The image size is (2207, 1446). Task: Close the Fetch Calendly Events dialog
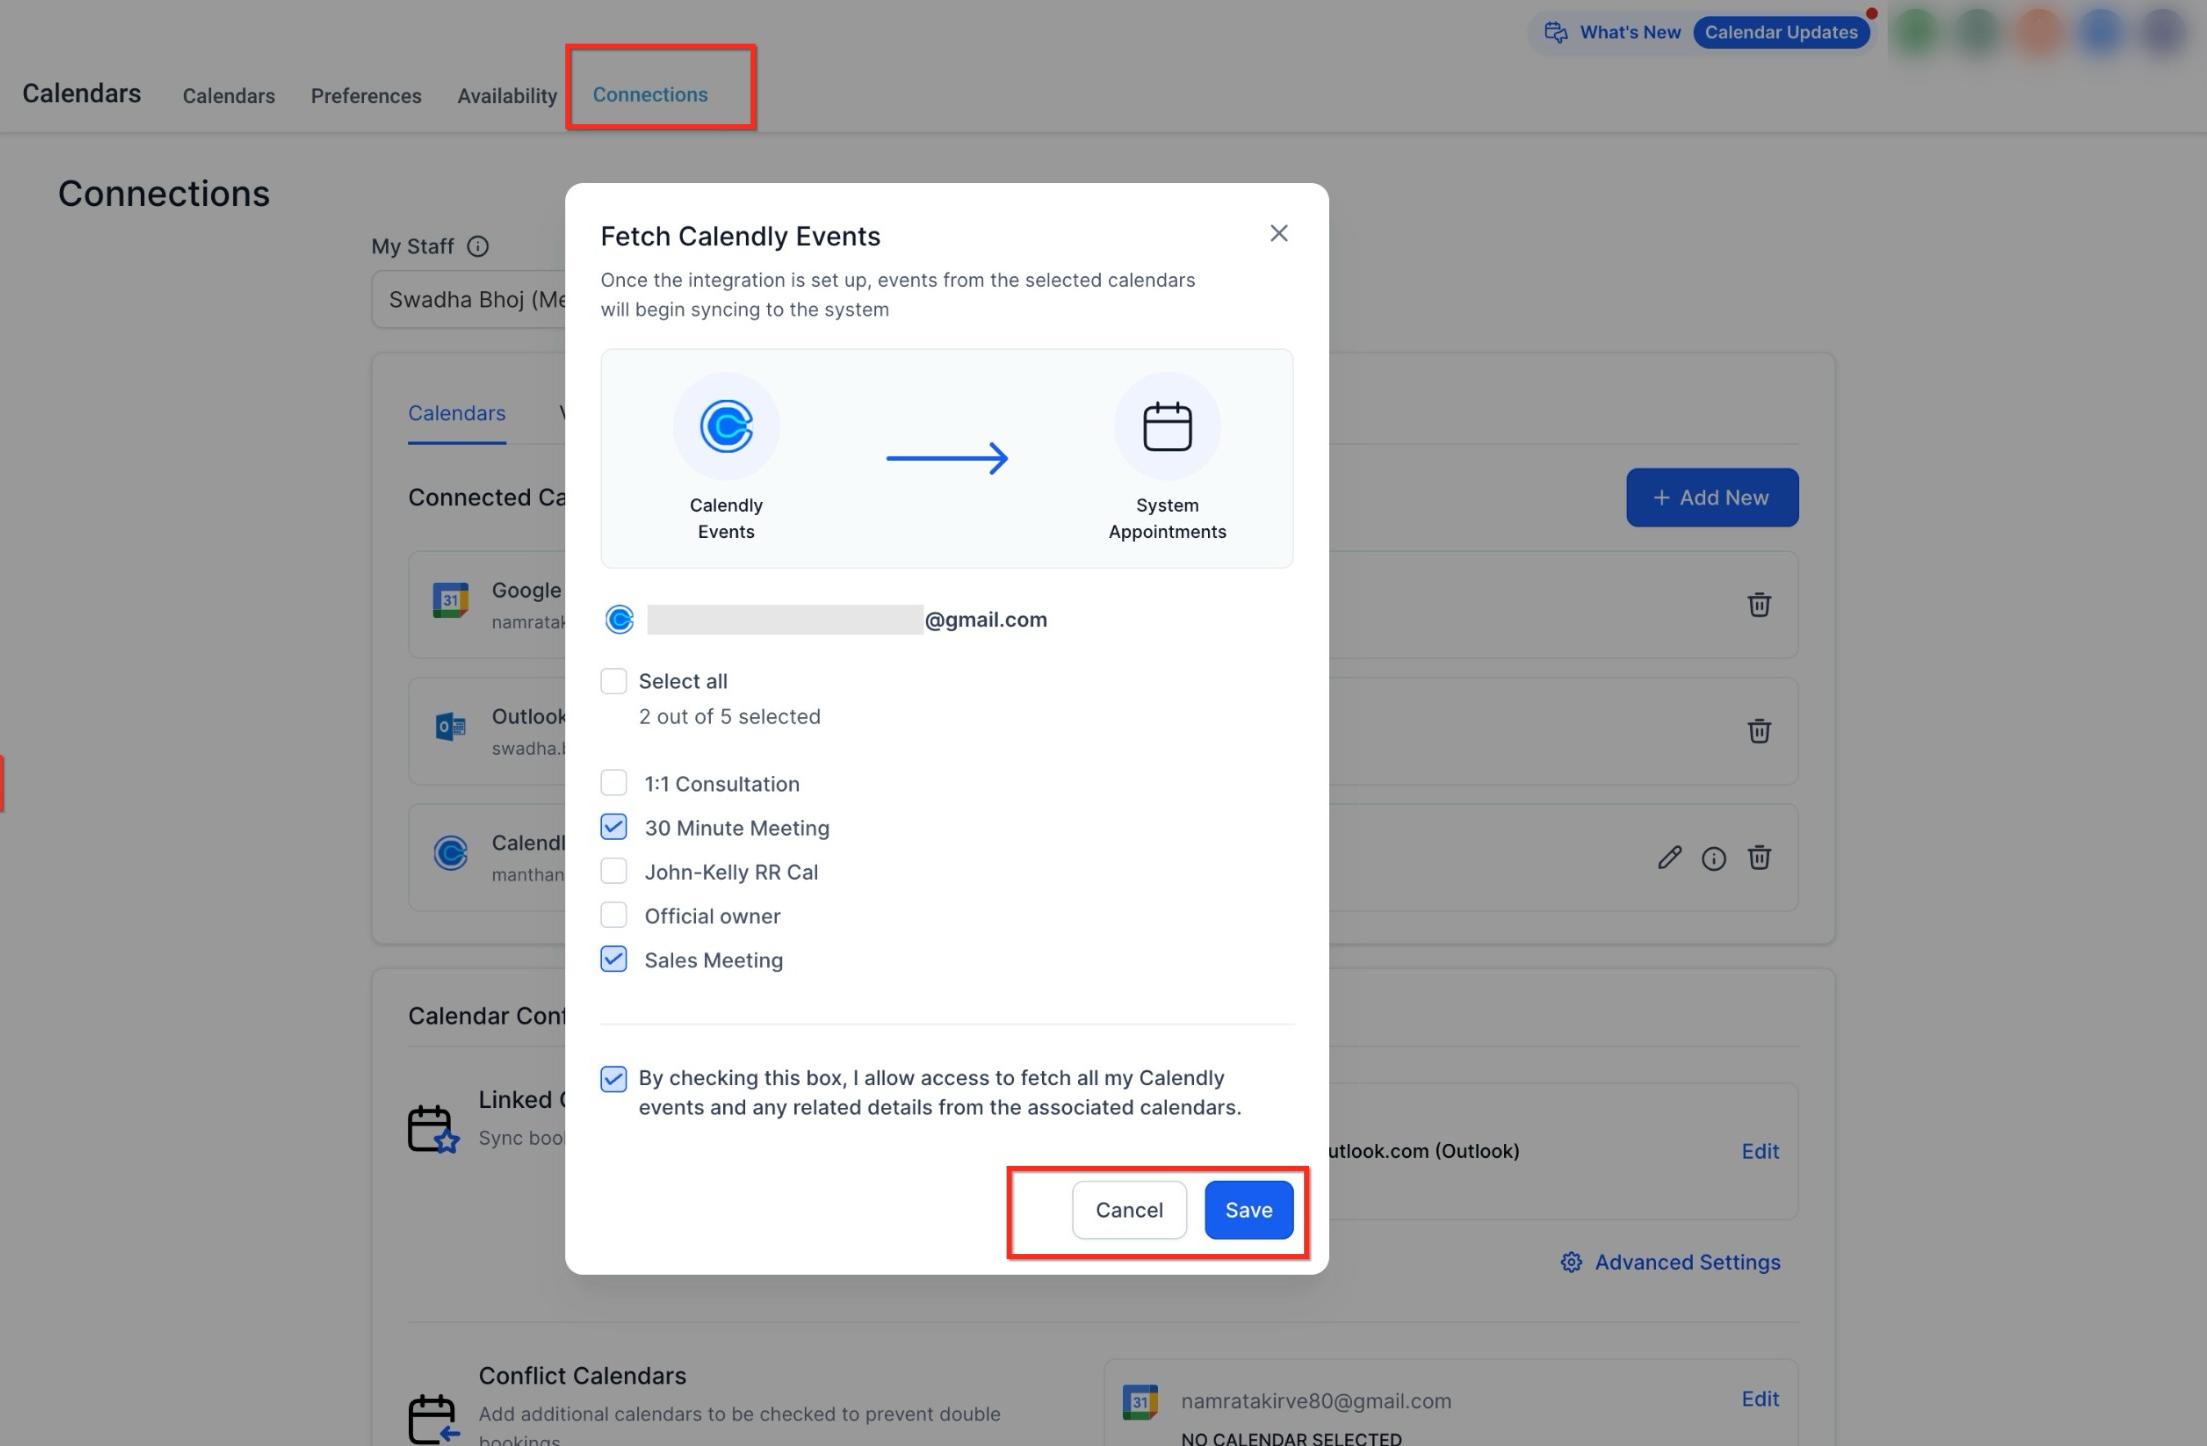click(x=1278, y=233)
